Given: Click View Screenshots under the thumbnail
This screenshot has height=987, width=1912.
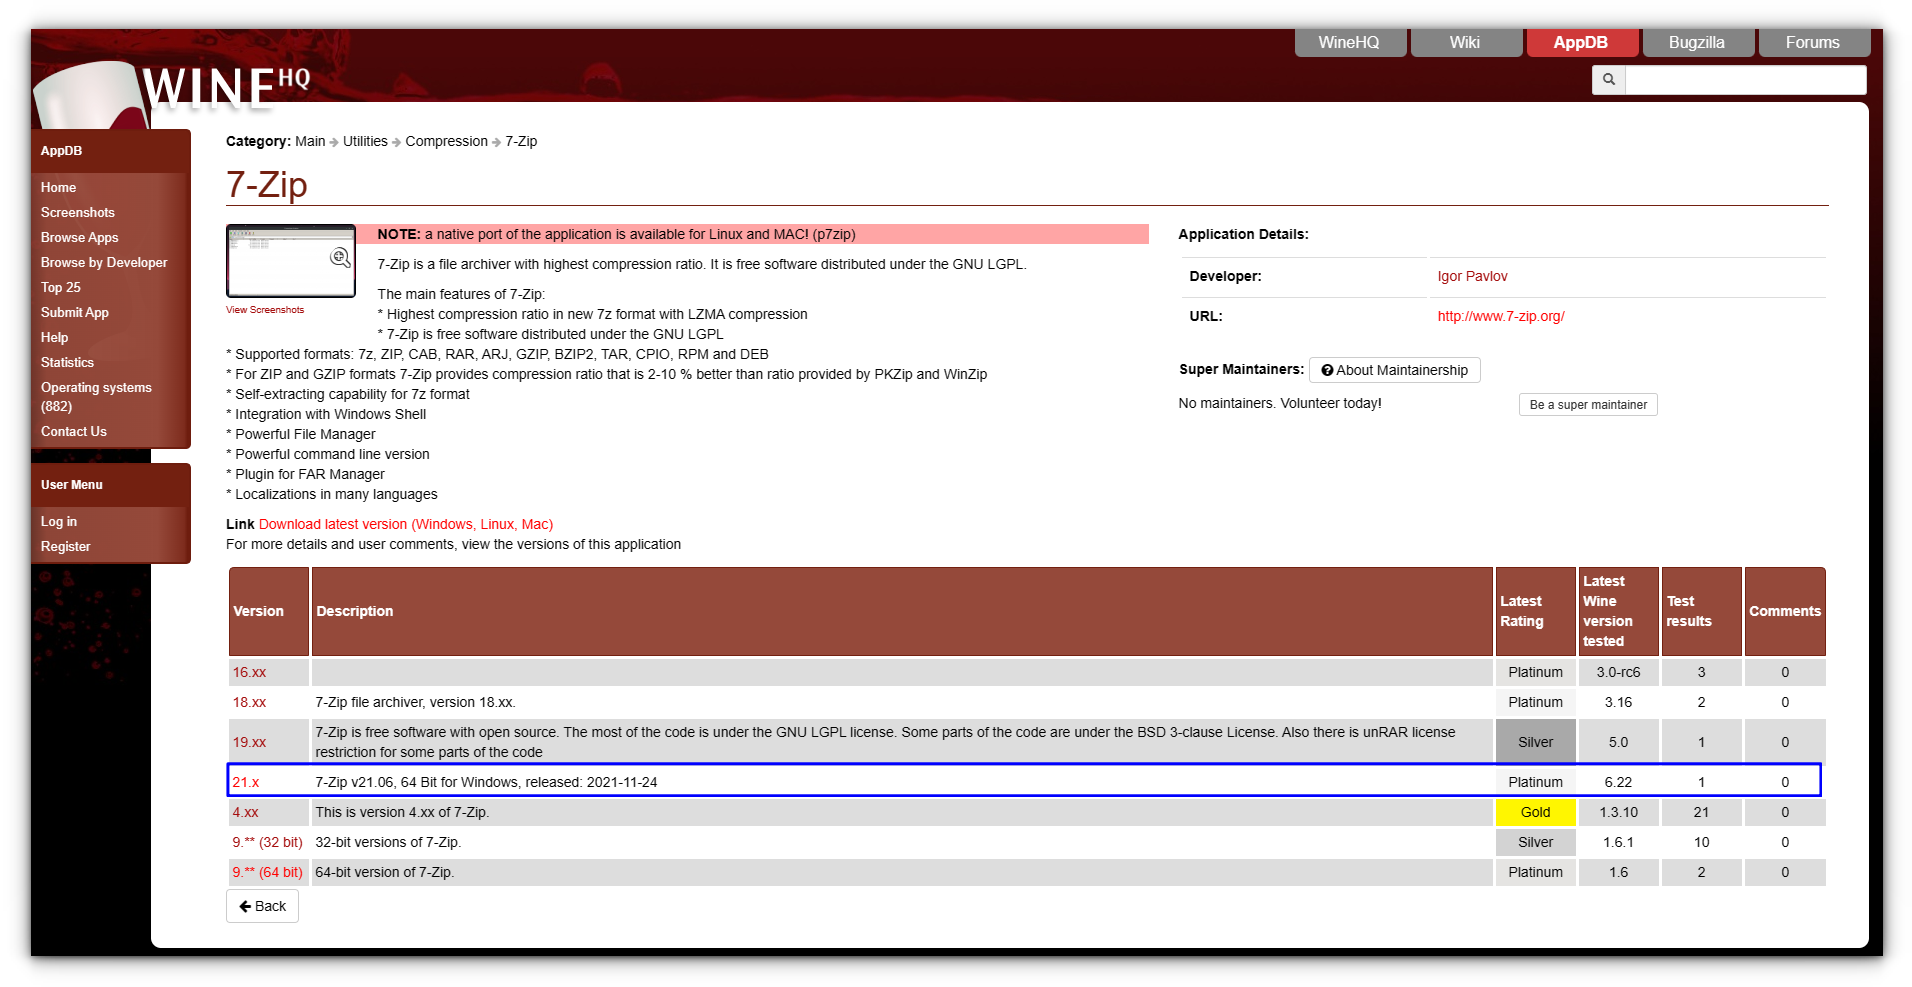Looking at the screenshot, I should click(x=264, y=310).
